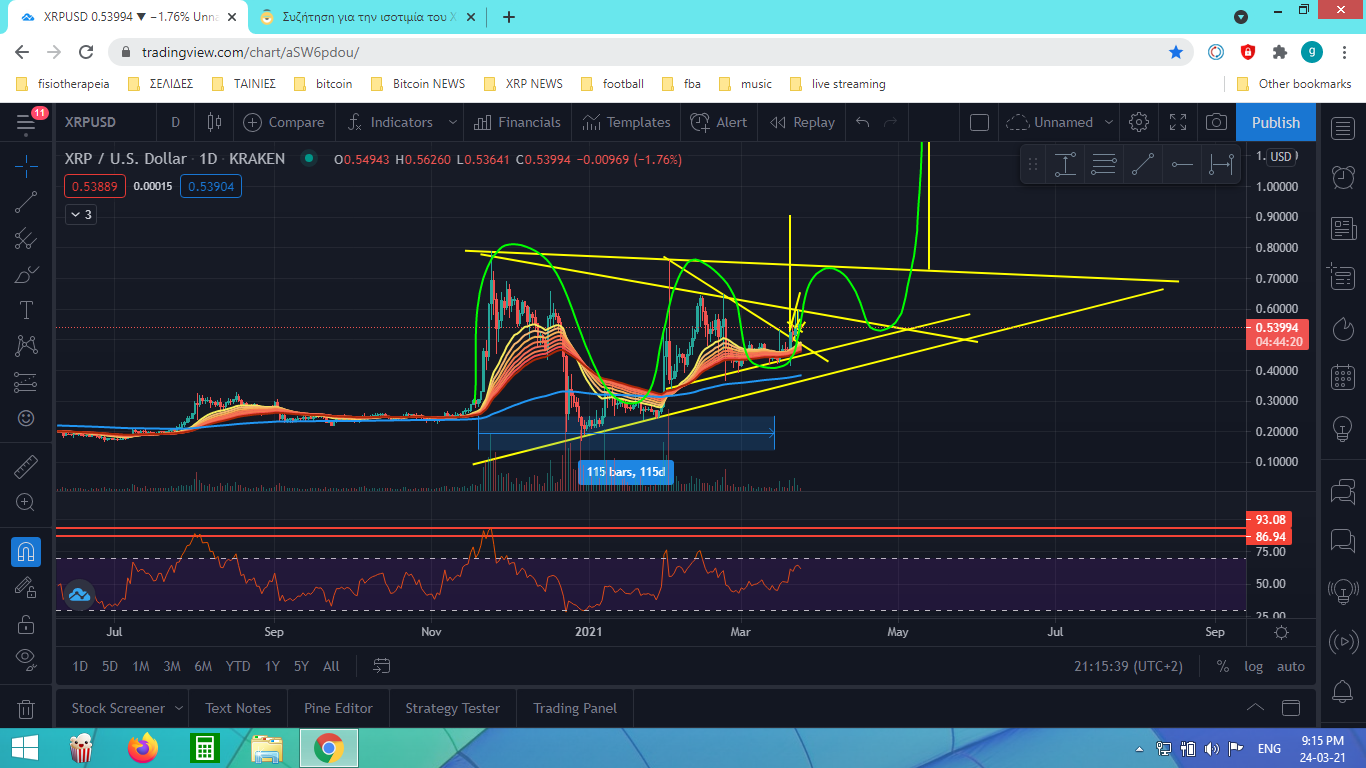Click the blue Publish button

1275,122
